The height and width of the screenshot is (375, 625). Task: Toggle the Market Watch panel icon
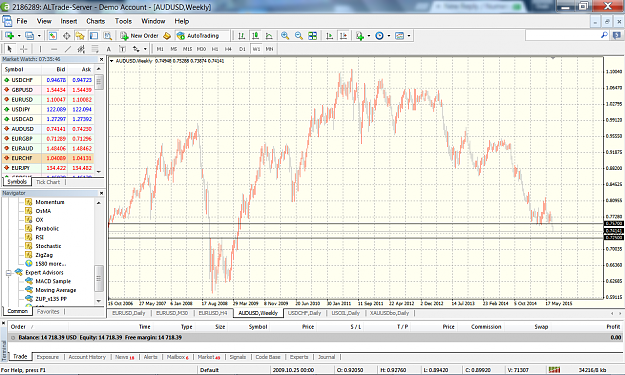coord(53,36)
